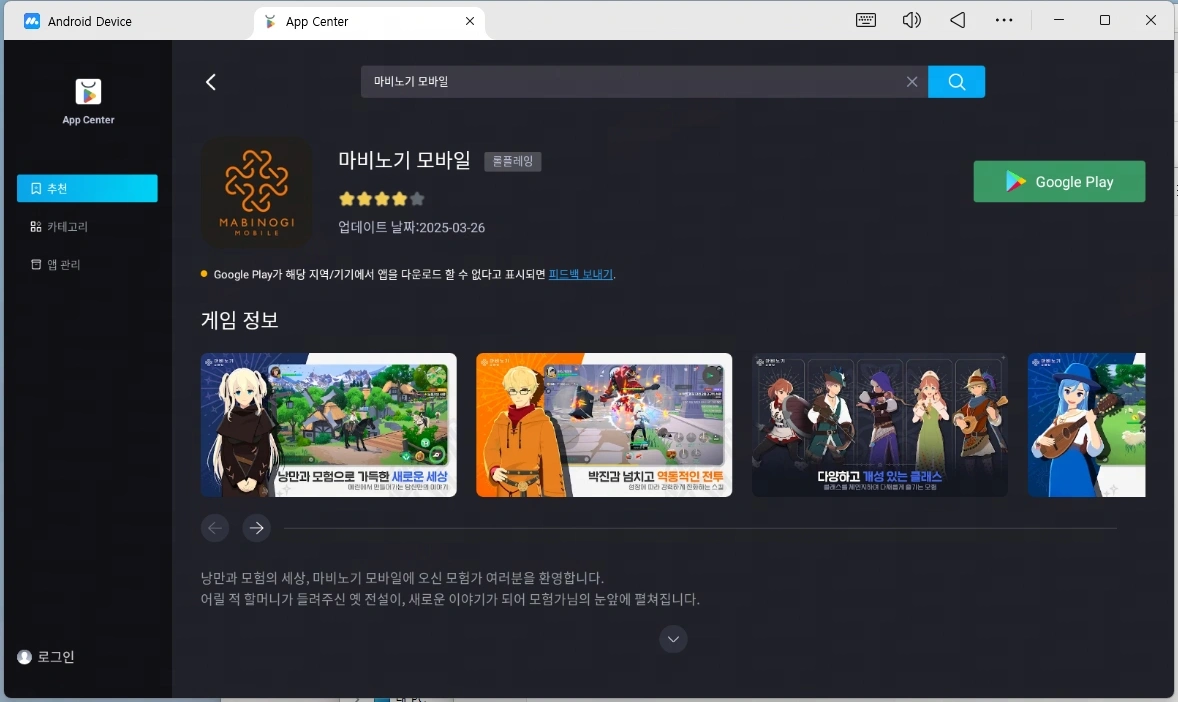The width and height of the screenshot is (1178, 702).
Task: Open the game on Google Play
Action: click(1059, 181)
